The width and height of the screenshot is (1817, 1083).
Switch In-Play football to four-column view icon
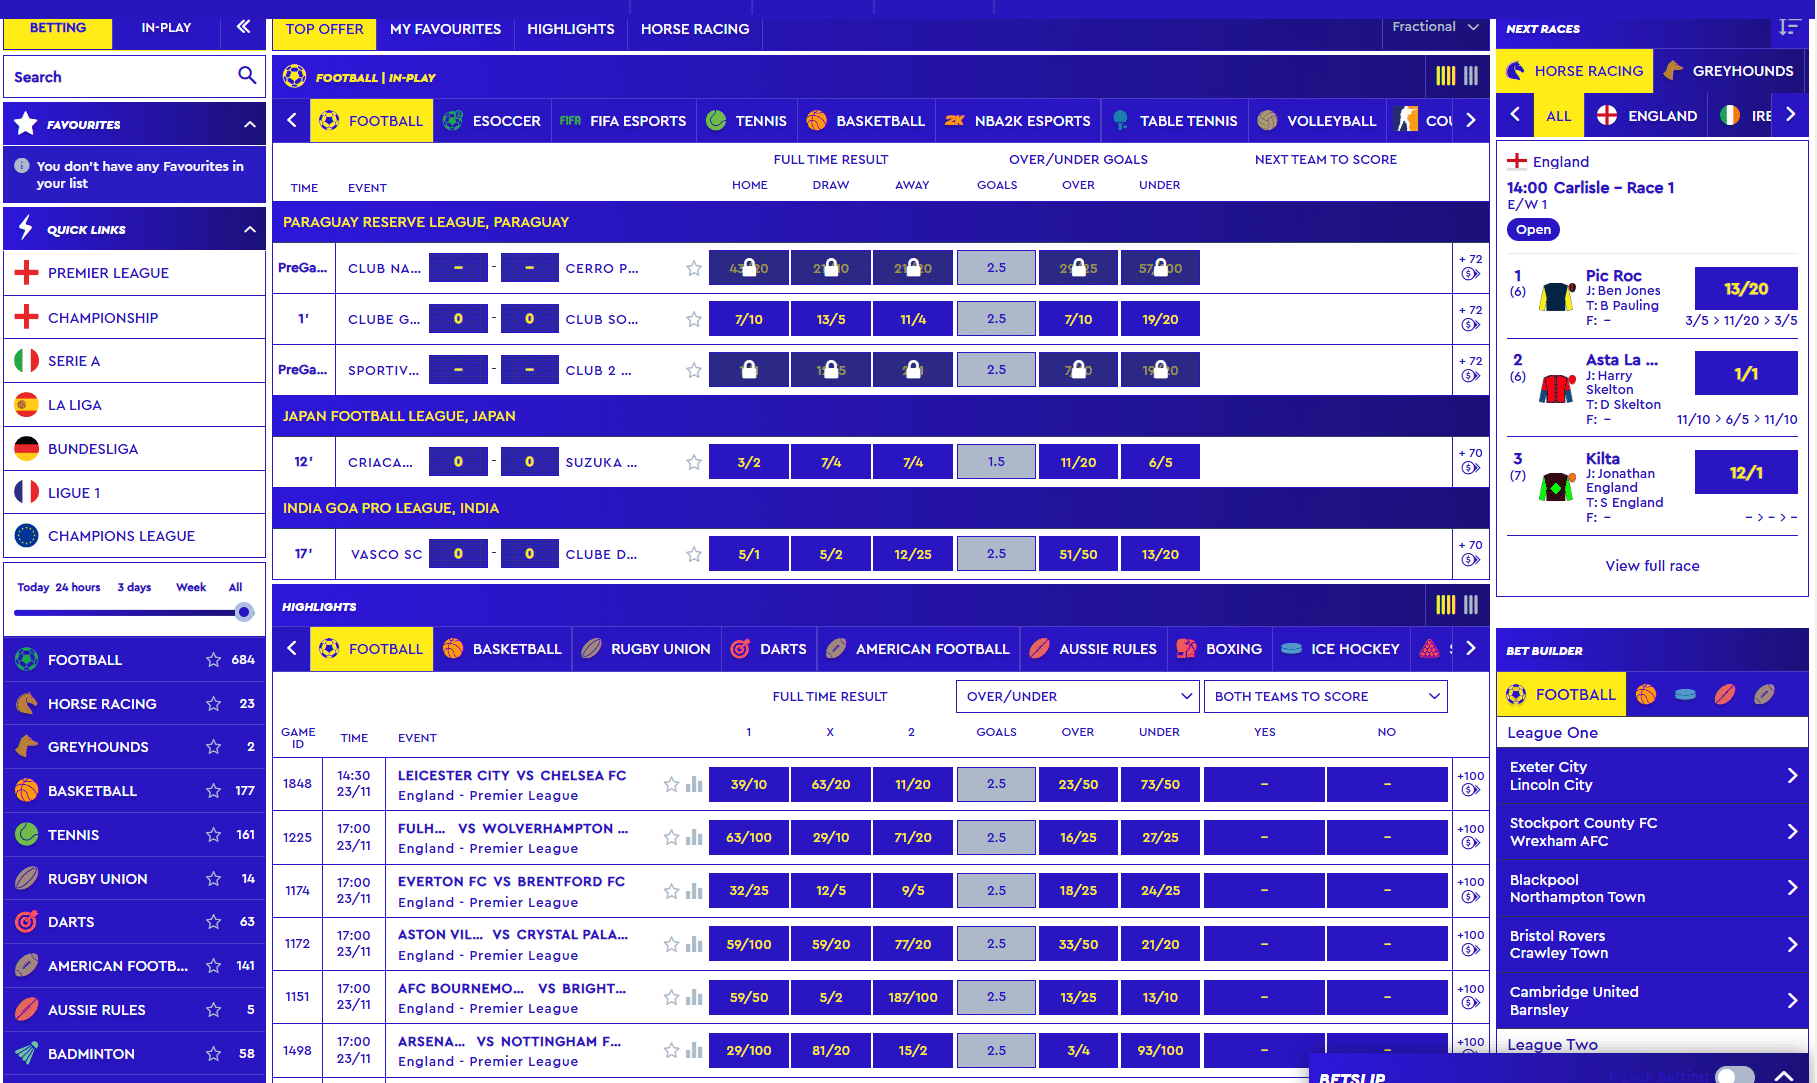1445,76
